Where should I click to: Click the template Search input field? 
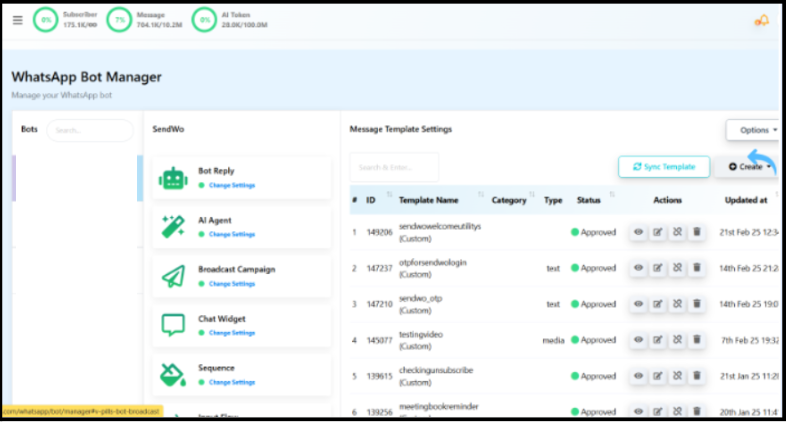pyautogui.click(x=394, y=167)
